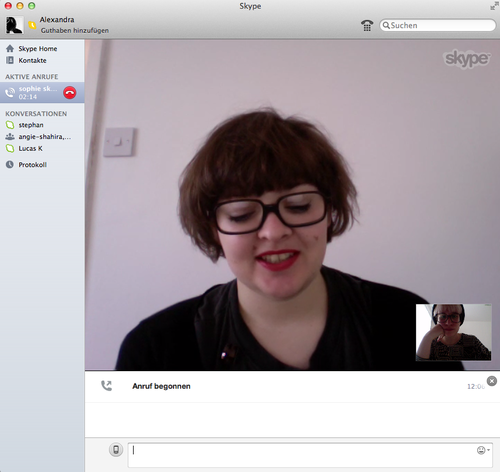
Task: Open the emoticon picker dropdown
Action: point(483,450)
